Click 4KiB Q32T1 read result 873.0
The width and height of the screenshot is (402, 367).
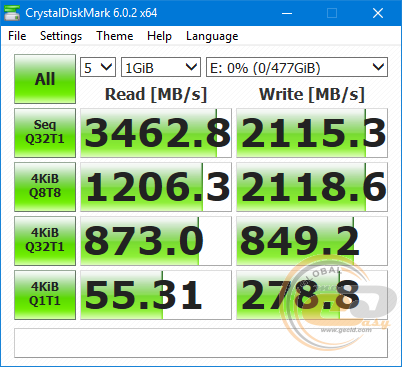tap(156, 241)
